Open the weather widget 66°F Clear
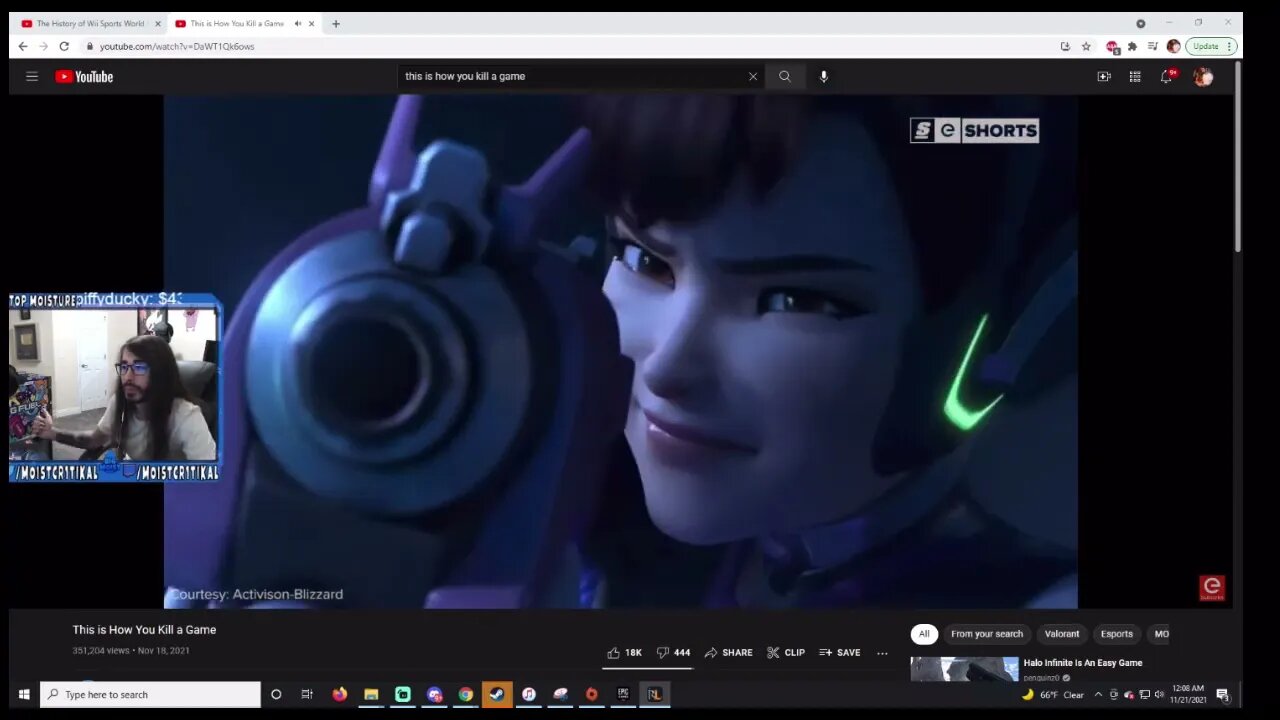 pos(1053,694)
